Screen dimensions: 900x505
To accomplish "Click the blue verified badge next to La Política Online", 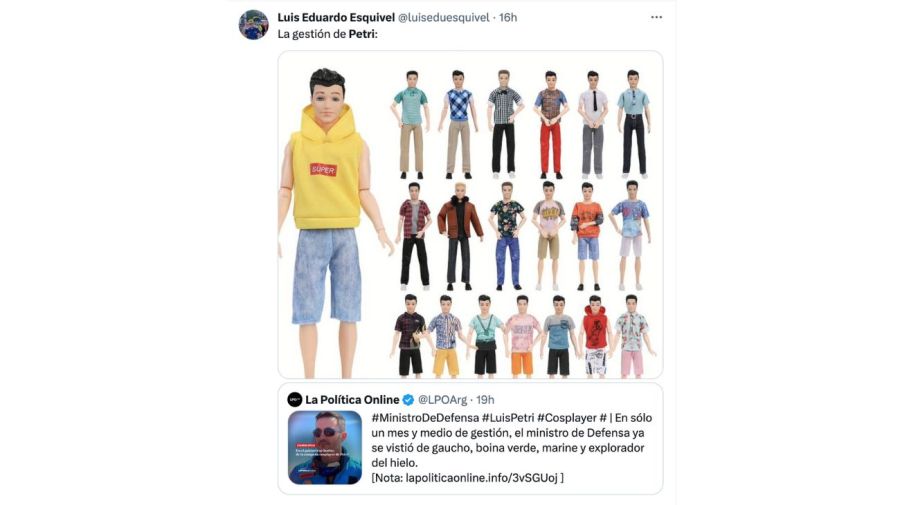I will [x=408, y=400].
